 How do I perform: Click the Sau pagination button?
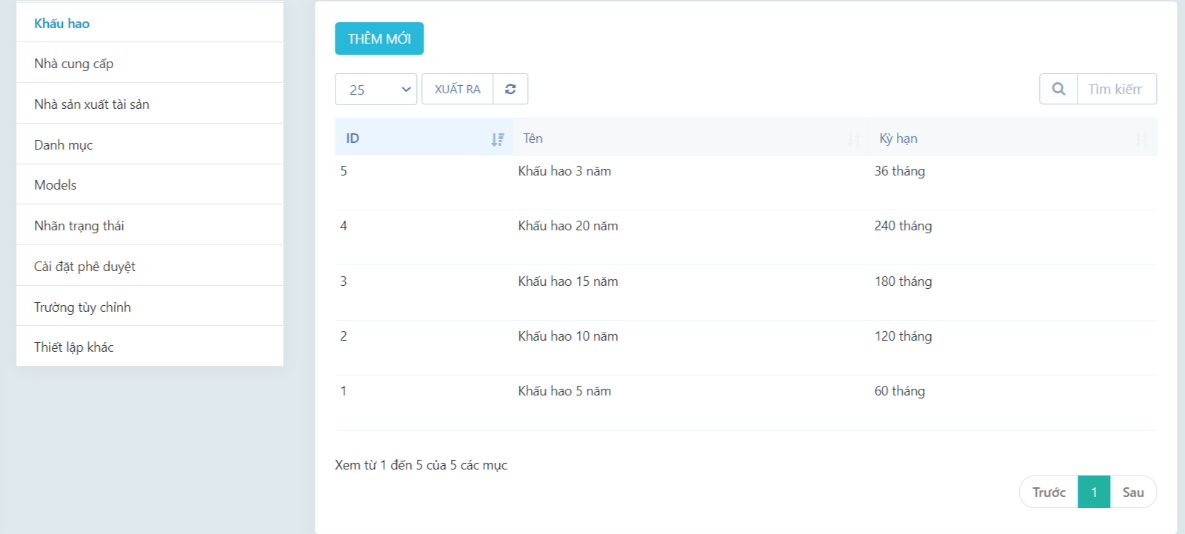click(1133, 492)
